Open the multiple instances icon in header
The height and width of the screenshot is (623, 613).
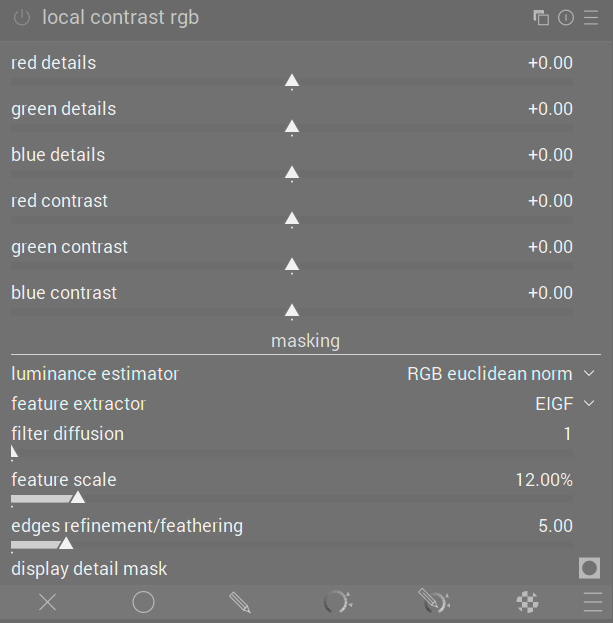pos(541,18)
